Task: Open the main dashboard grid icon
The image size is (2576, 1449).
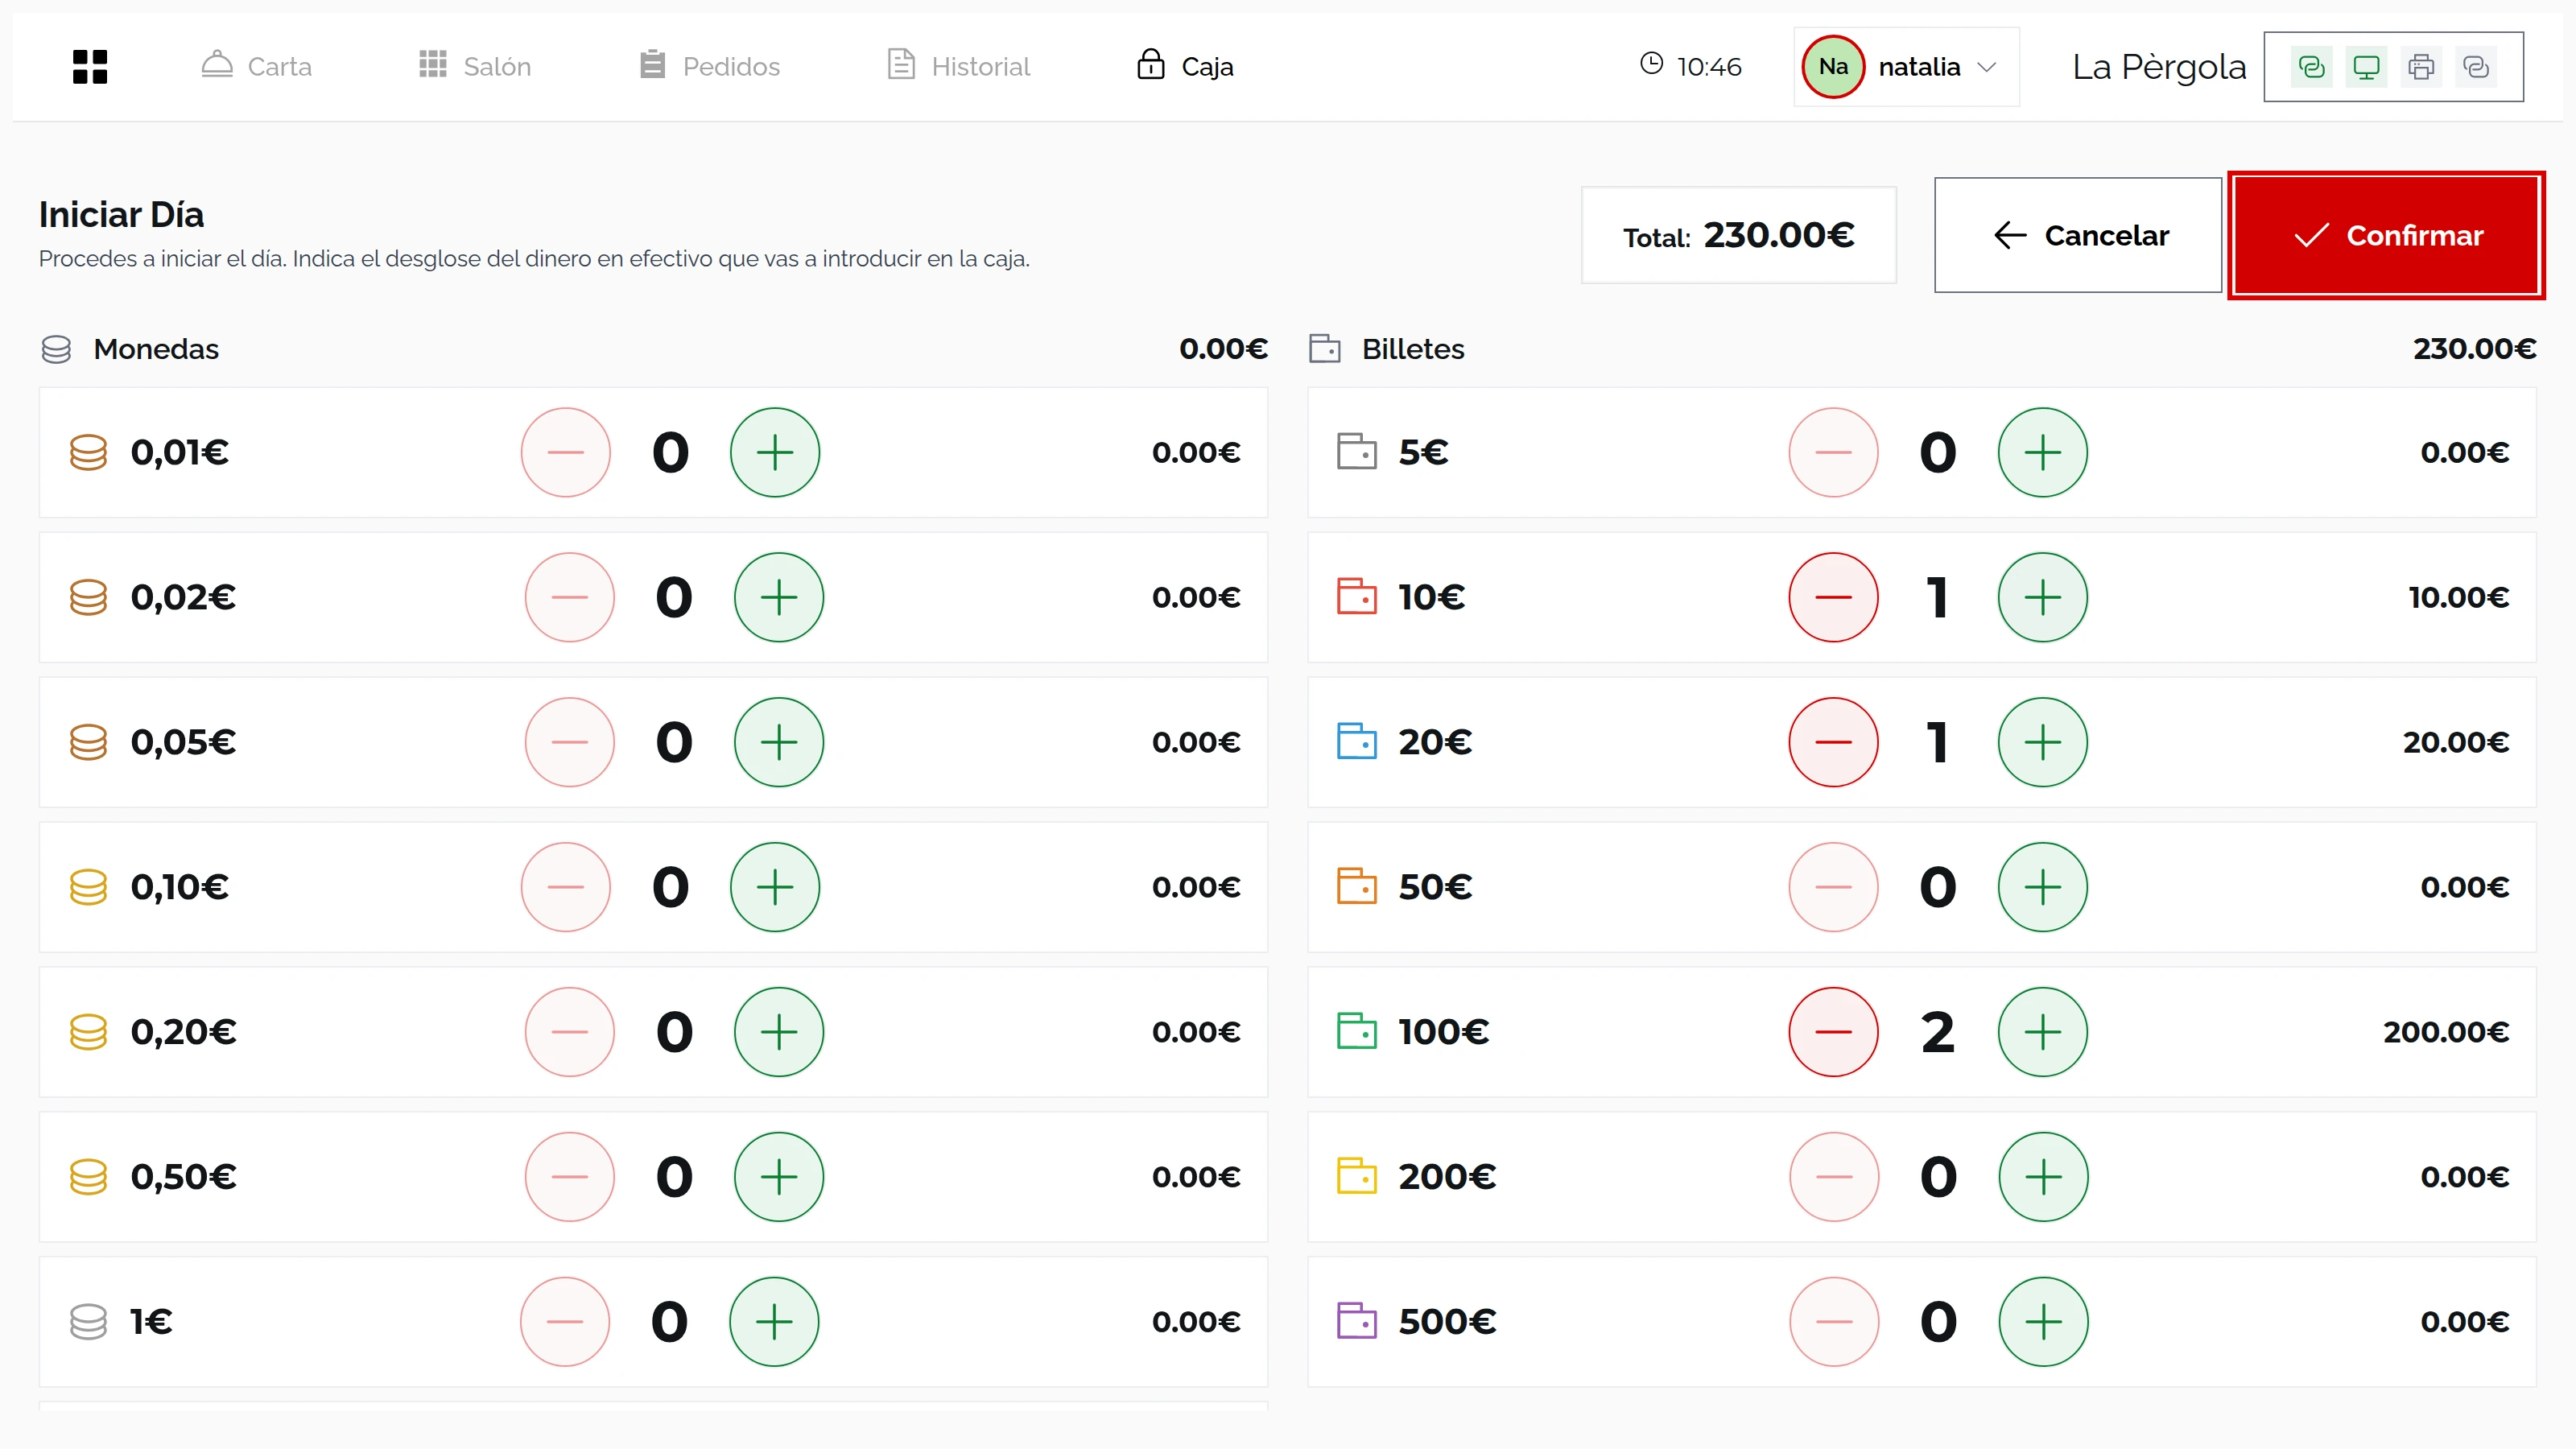Action: [90, 66]
